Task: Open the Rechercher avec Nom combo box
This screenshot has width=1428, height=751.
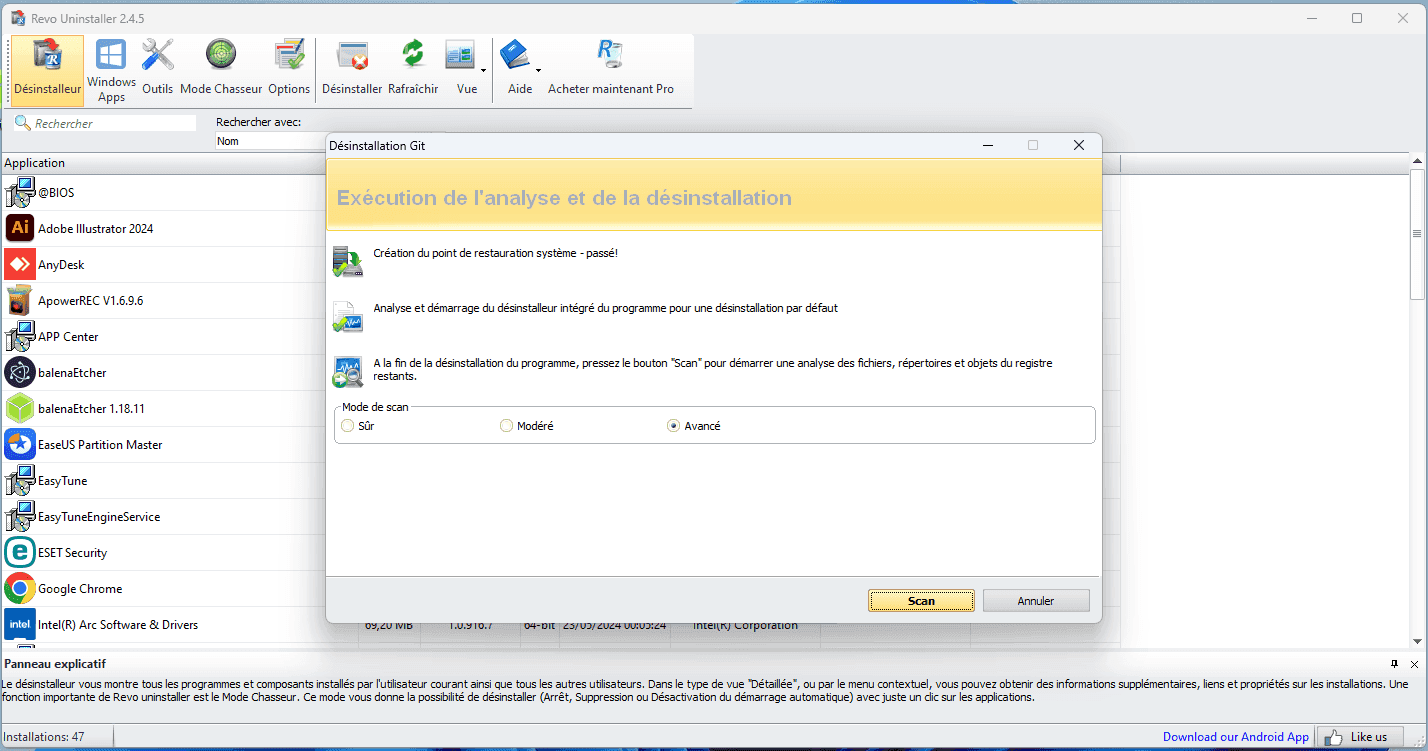Action: click(x=272, y=141)
